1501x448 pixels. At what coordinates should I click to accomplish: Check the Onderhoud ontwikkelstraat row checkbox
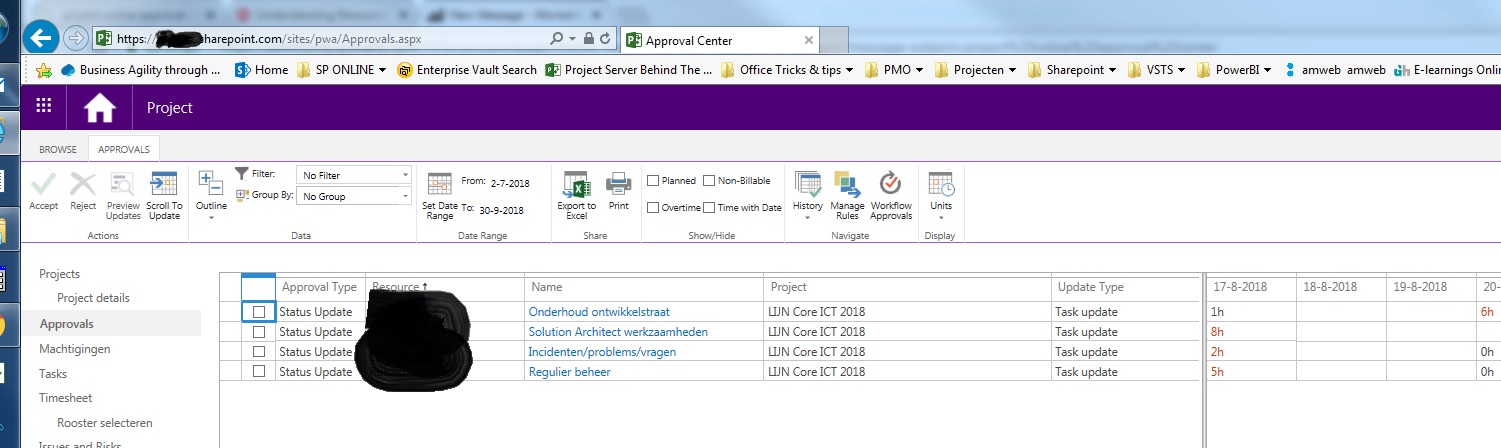coord(259,312)
